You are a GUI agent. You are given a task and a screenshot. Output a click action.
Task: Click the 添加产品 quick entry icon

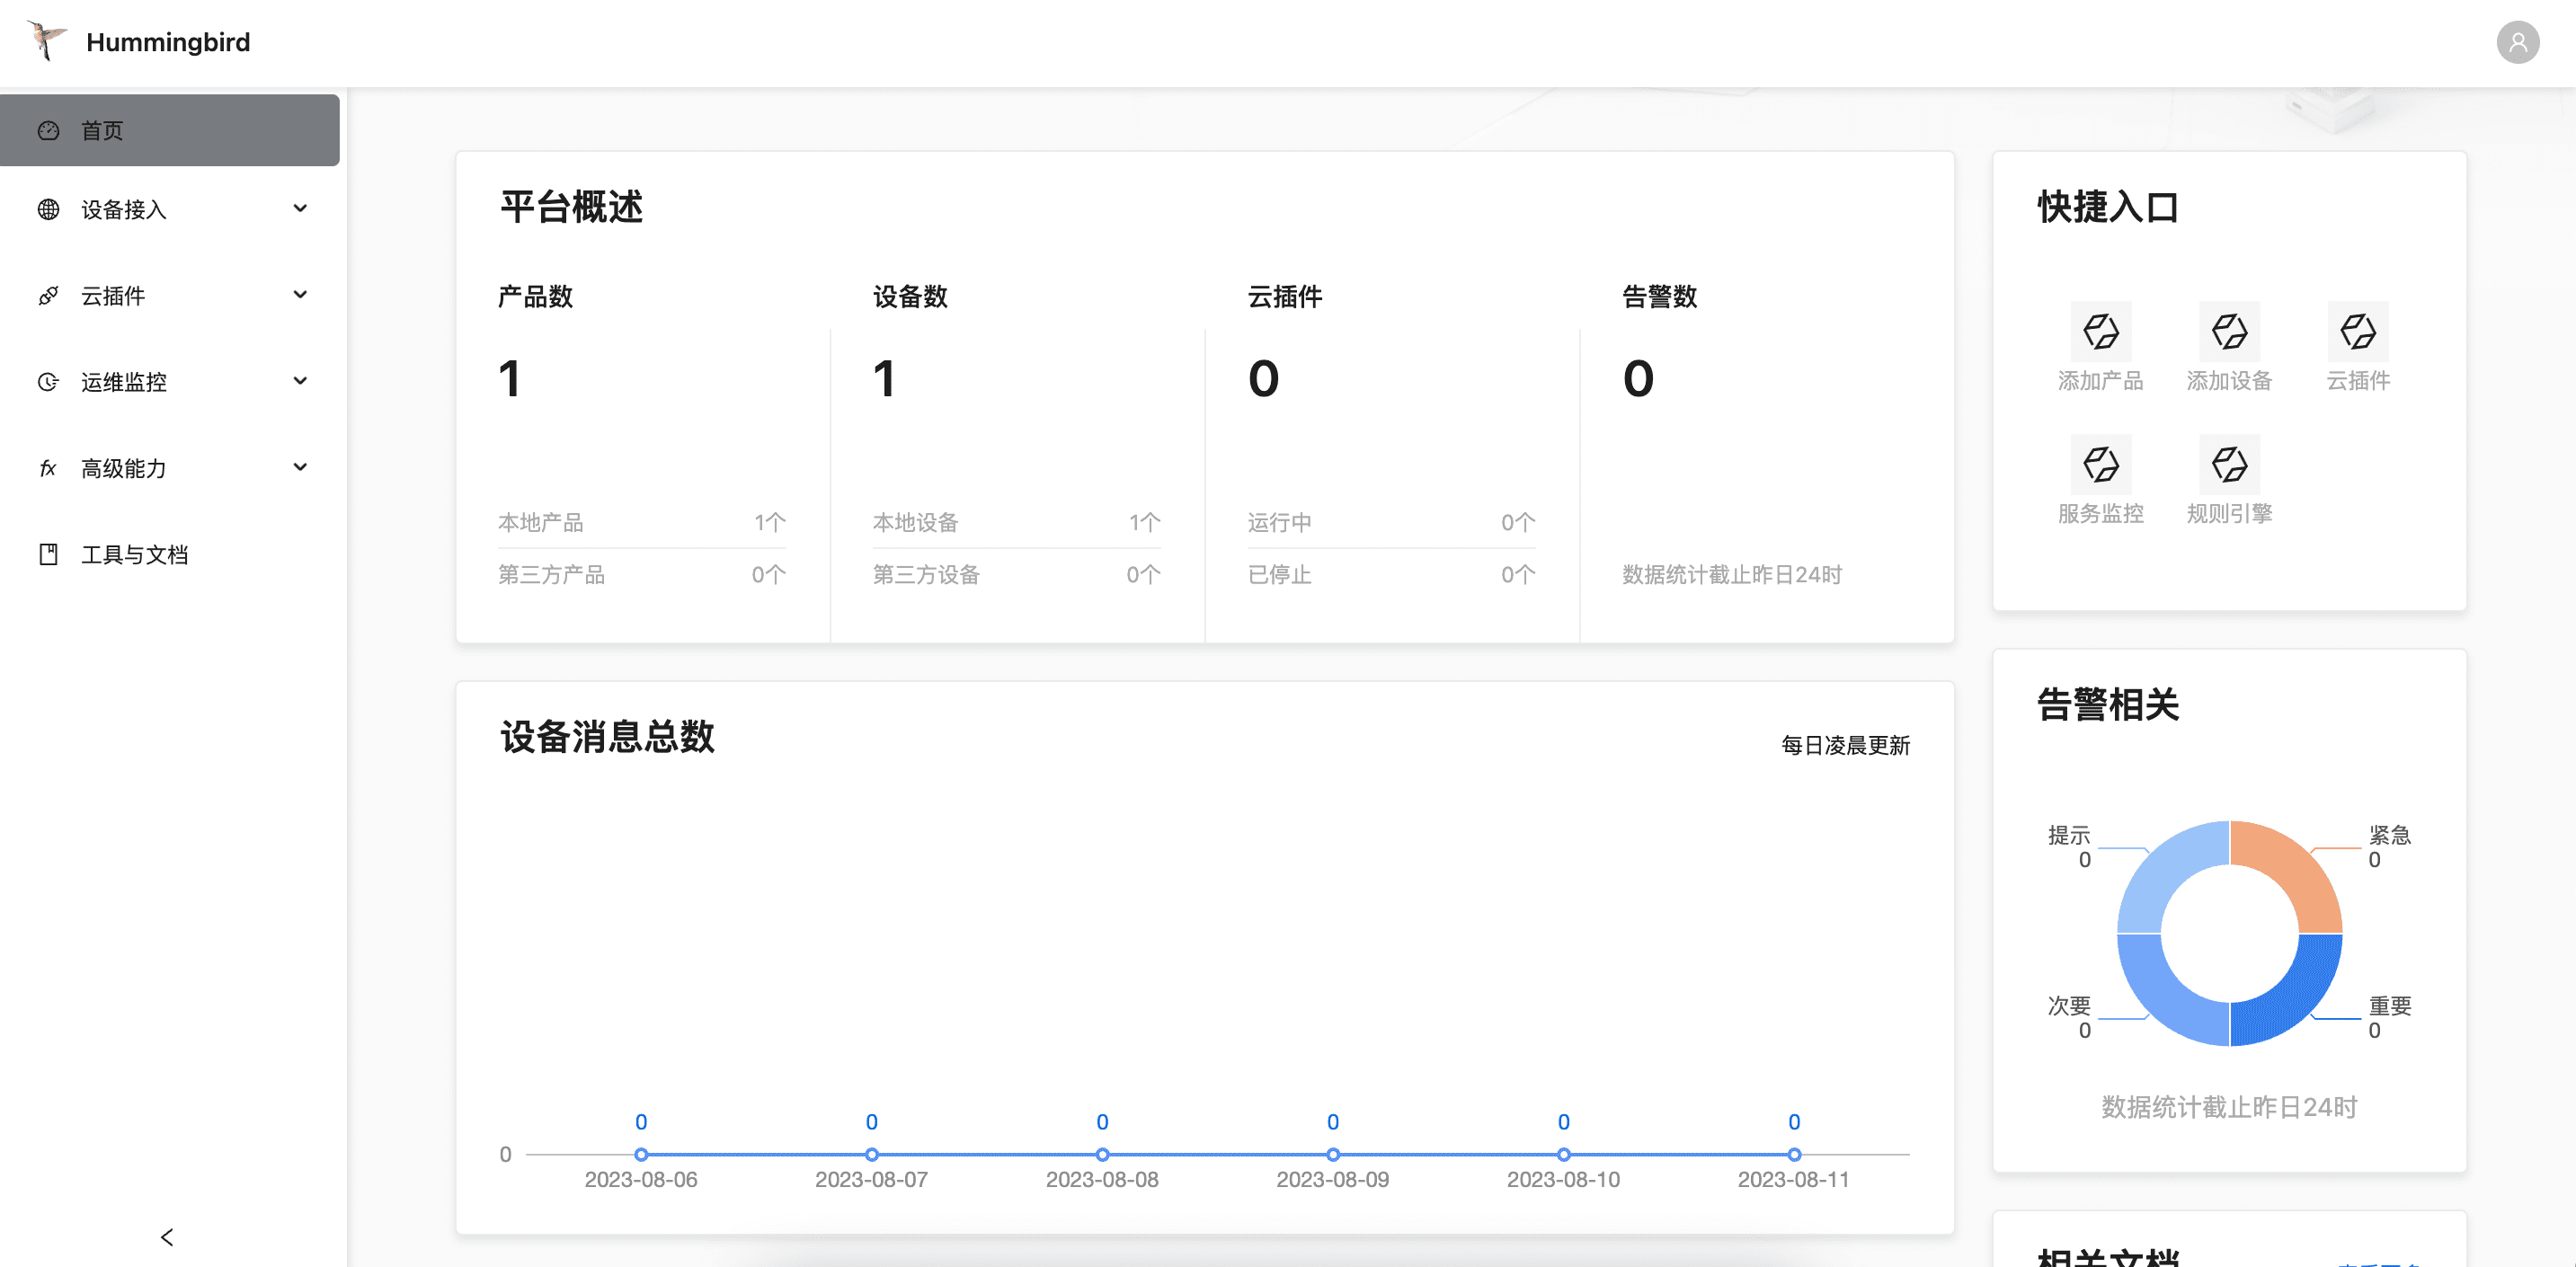click(2100, 331)
